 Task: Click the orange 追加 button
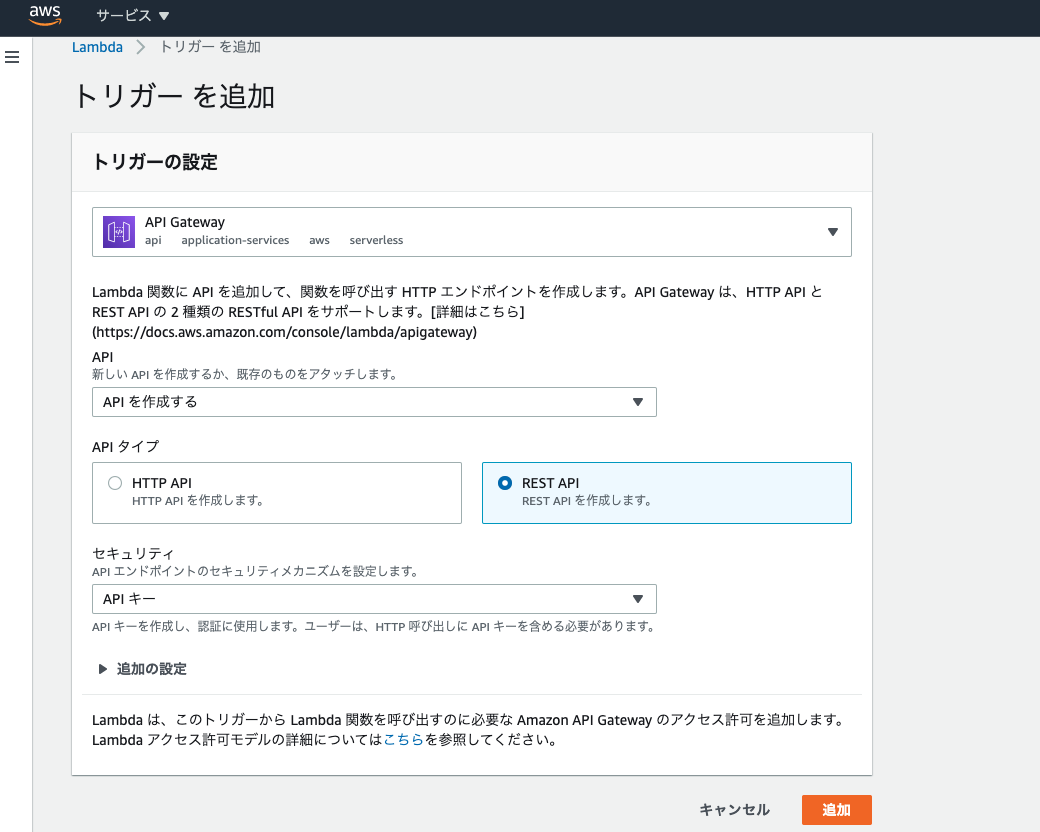[836, 809]
